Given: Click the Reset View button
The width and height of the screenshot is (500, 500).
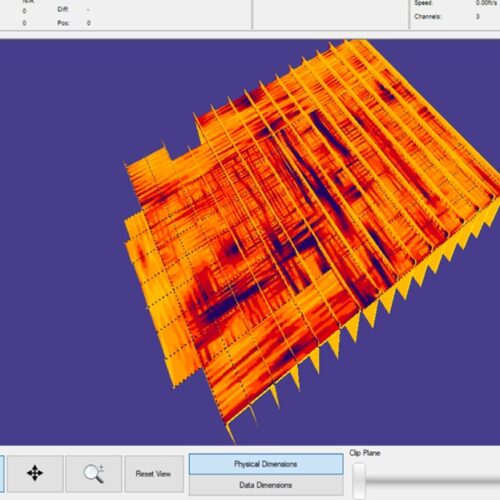Looking at the screenshot, I should tap(153, 473).
